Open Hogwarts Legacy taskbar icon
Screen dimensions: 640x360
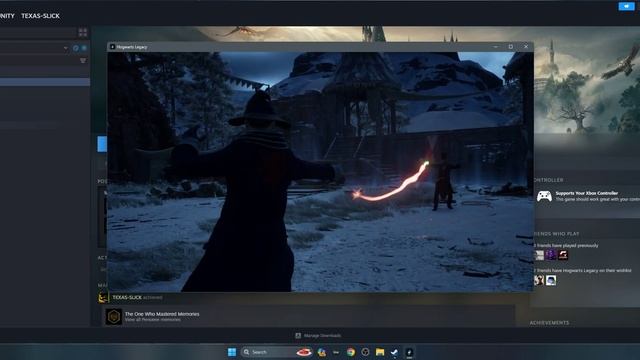409,352
